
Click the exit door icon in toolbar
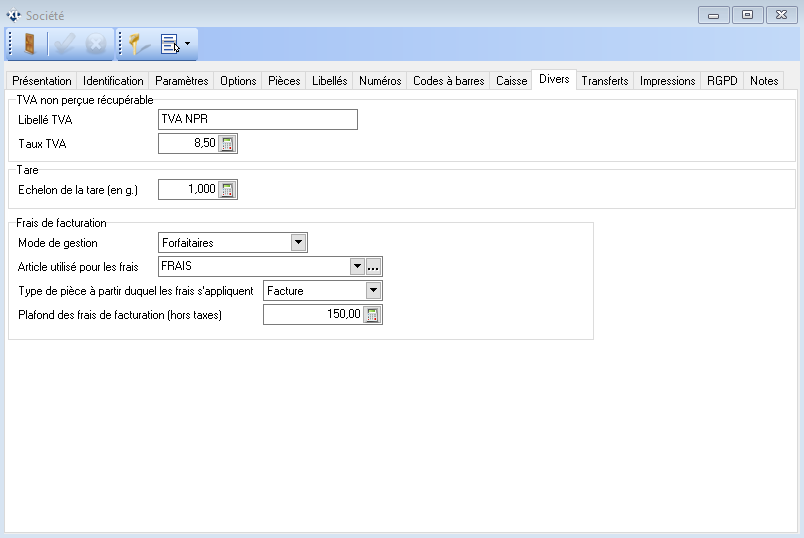pyautogui.click(x=26, y=44)
